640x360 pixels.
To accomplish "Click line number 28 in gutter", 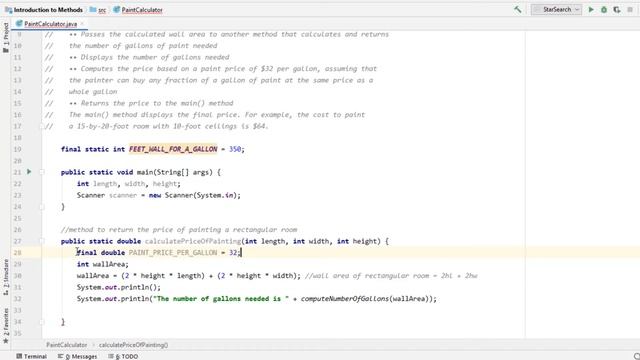I will pos(17,253).
